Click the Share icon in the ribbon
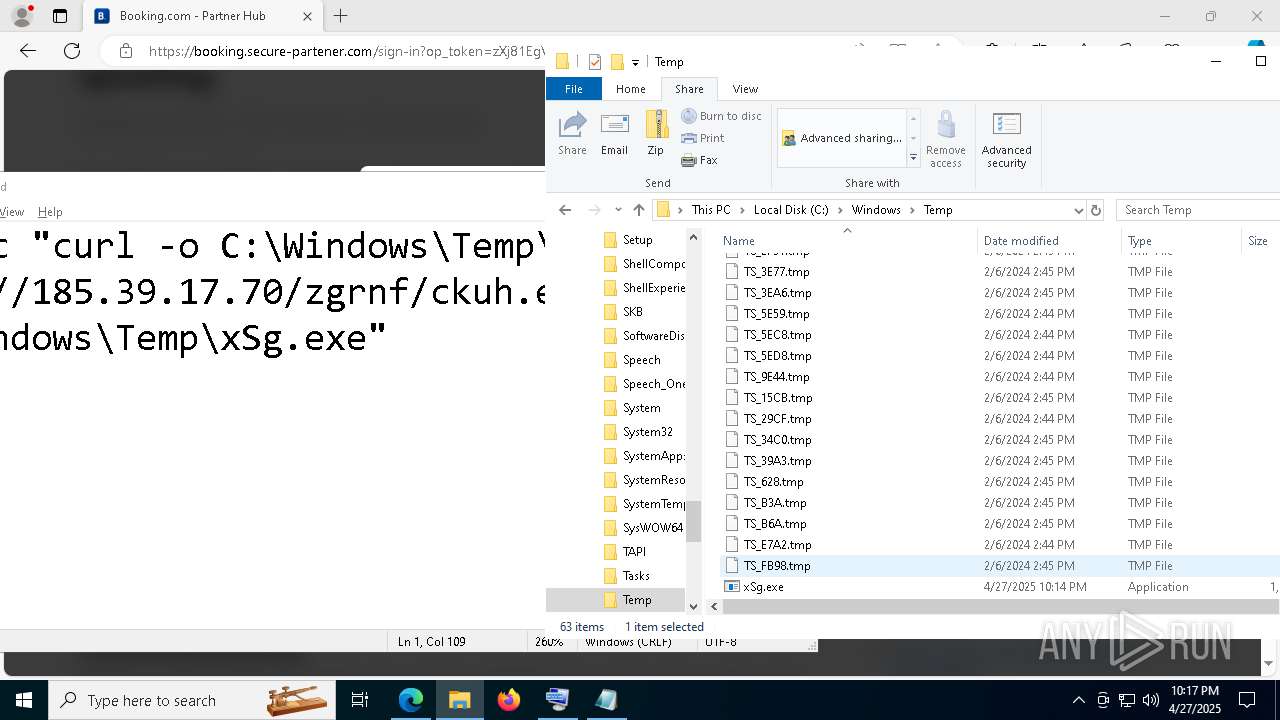 tap(572, 134)
